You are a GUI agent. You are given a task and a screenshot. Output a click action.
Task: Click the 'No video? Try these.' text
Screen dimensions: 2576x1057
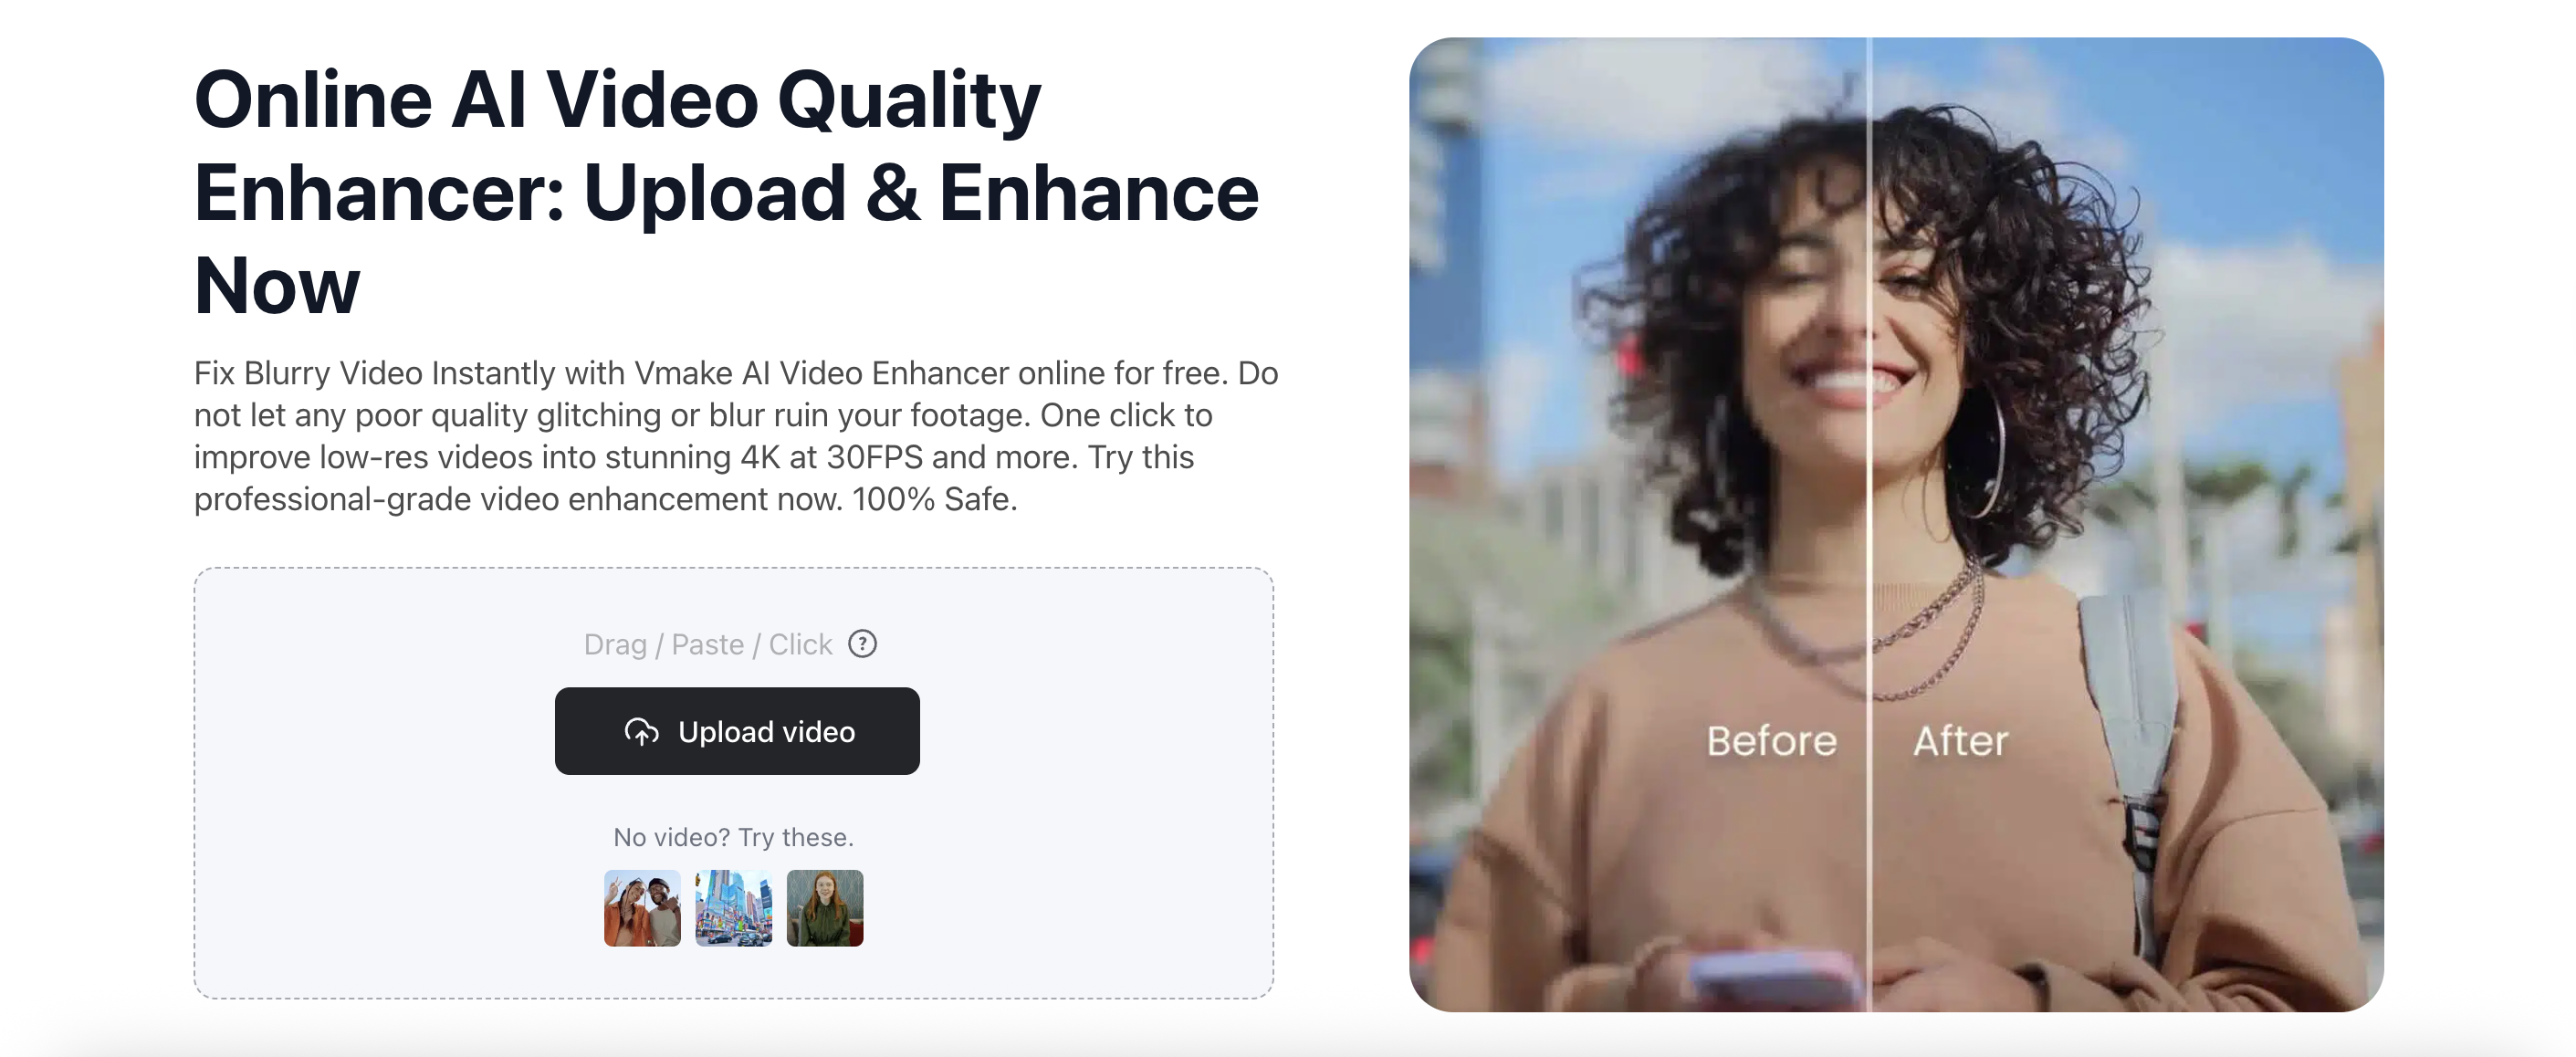pyautogui.click(x=733, y=837)
